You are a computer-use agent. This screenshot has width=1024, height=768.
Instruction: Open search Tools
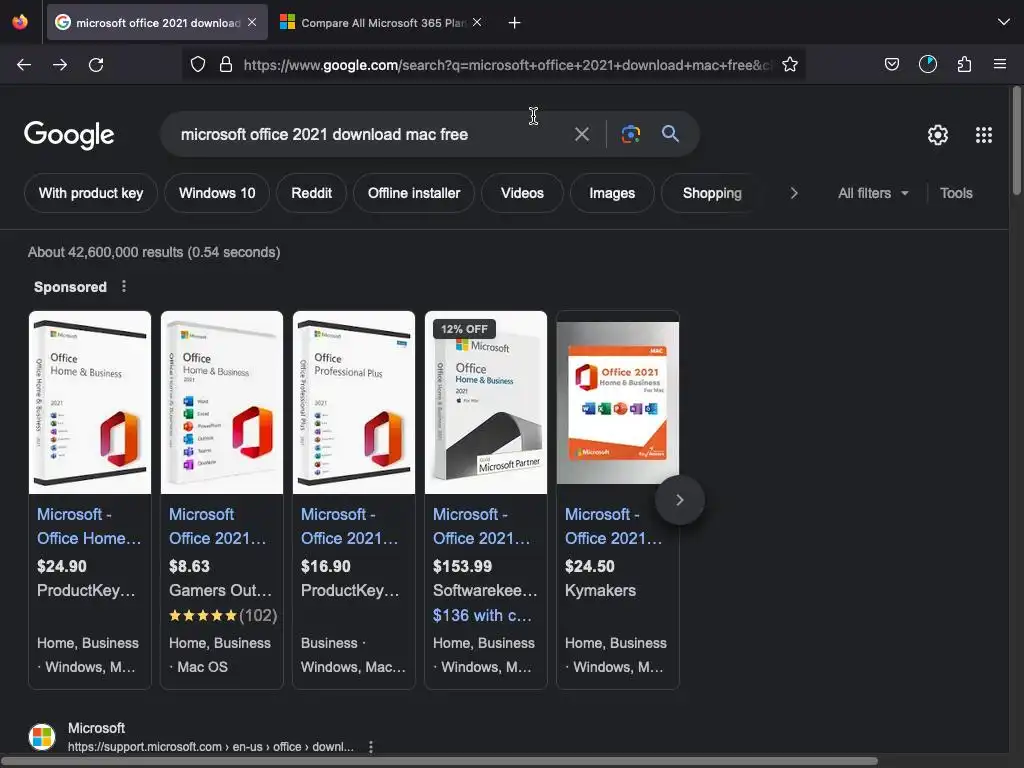(x=956, y=193)
